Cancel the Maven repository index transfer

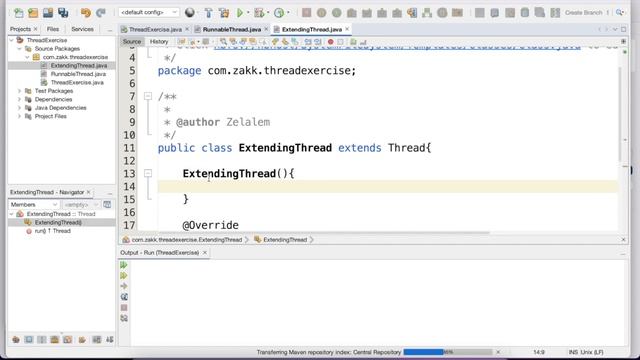tap(498, 352)
